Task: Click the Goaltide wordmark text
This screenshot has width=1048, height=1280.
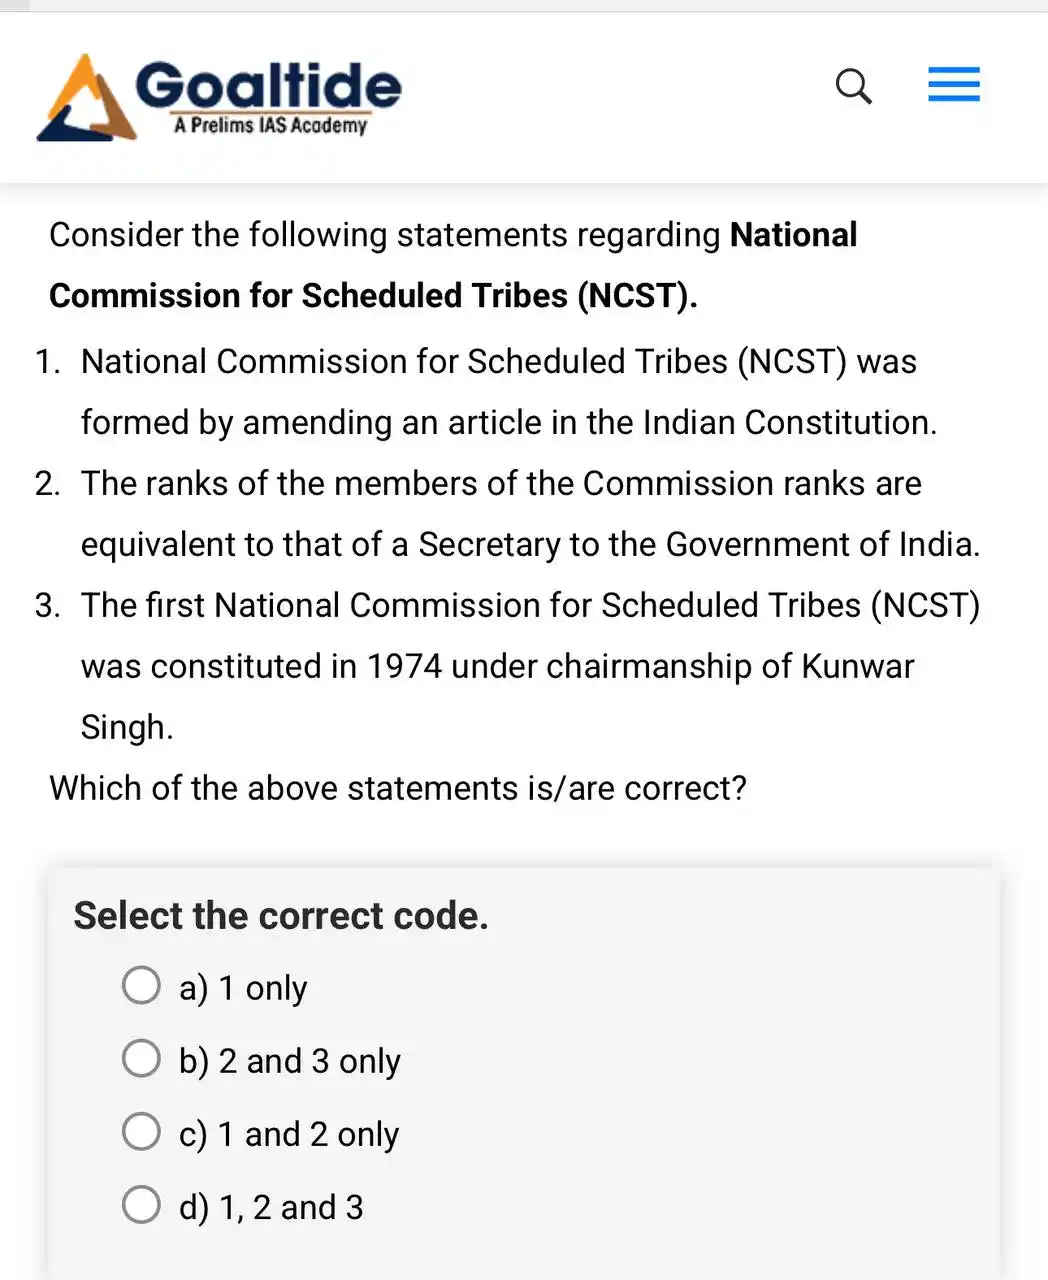Action: click(268, 86)
